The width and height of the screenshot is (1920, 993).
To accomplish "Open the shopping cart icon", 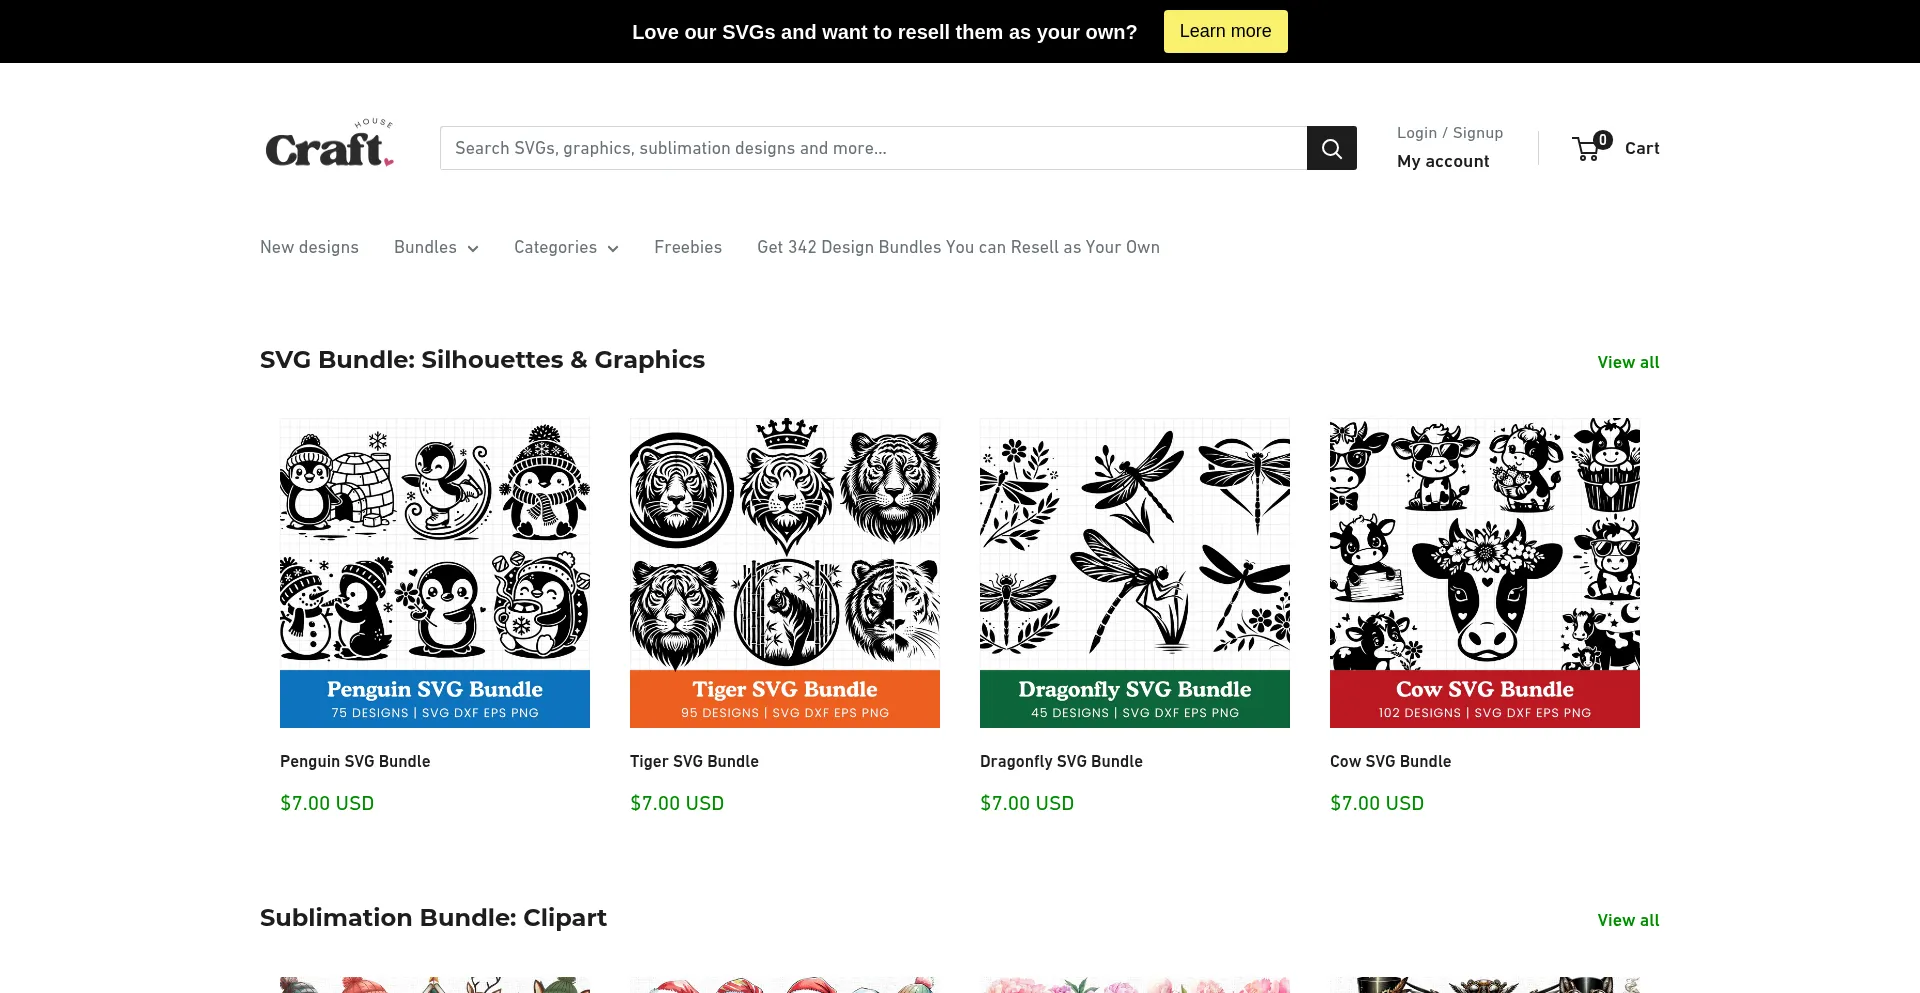I will click(1589, 147).
